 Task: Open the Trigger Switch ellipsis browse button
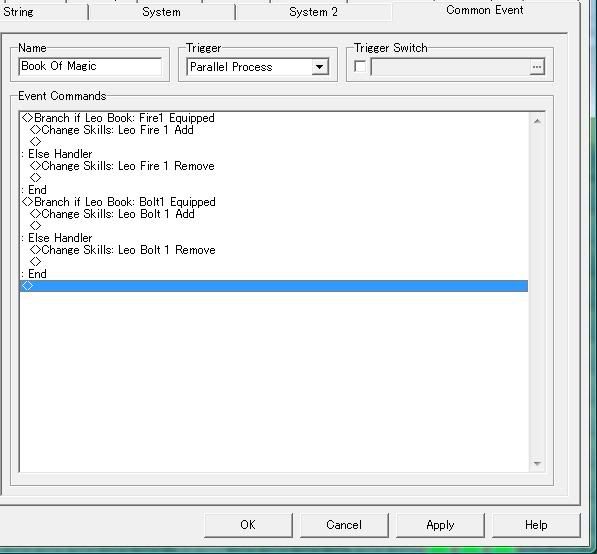[537, 67]
